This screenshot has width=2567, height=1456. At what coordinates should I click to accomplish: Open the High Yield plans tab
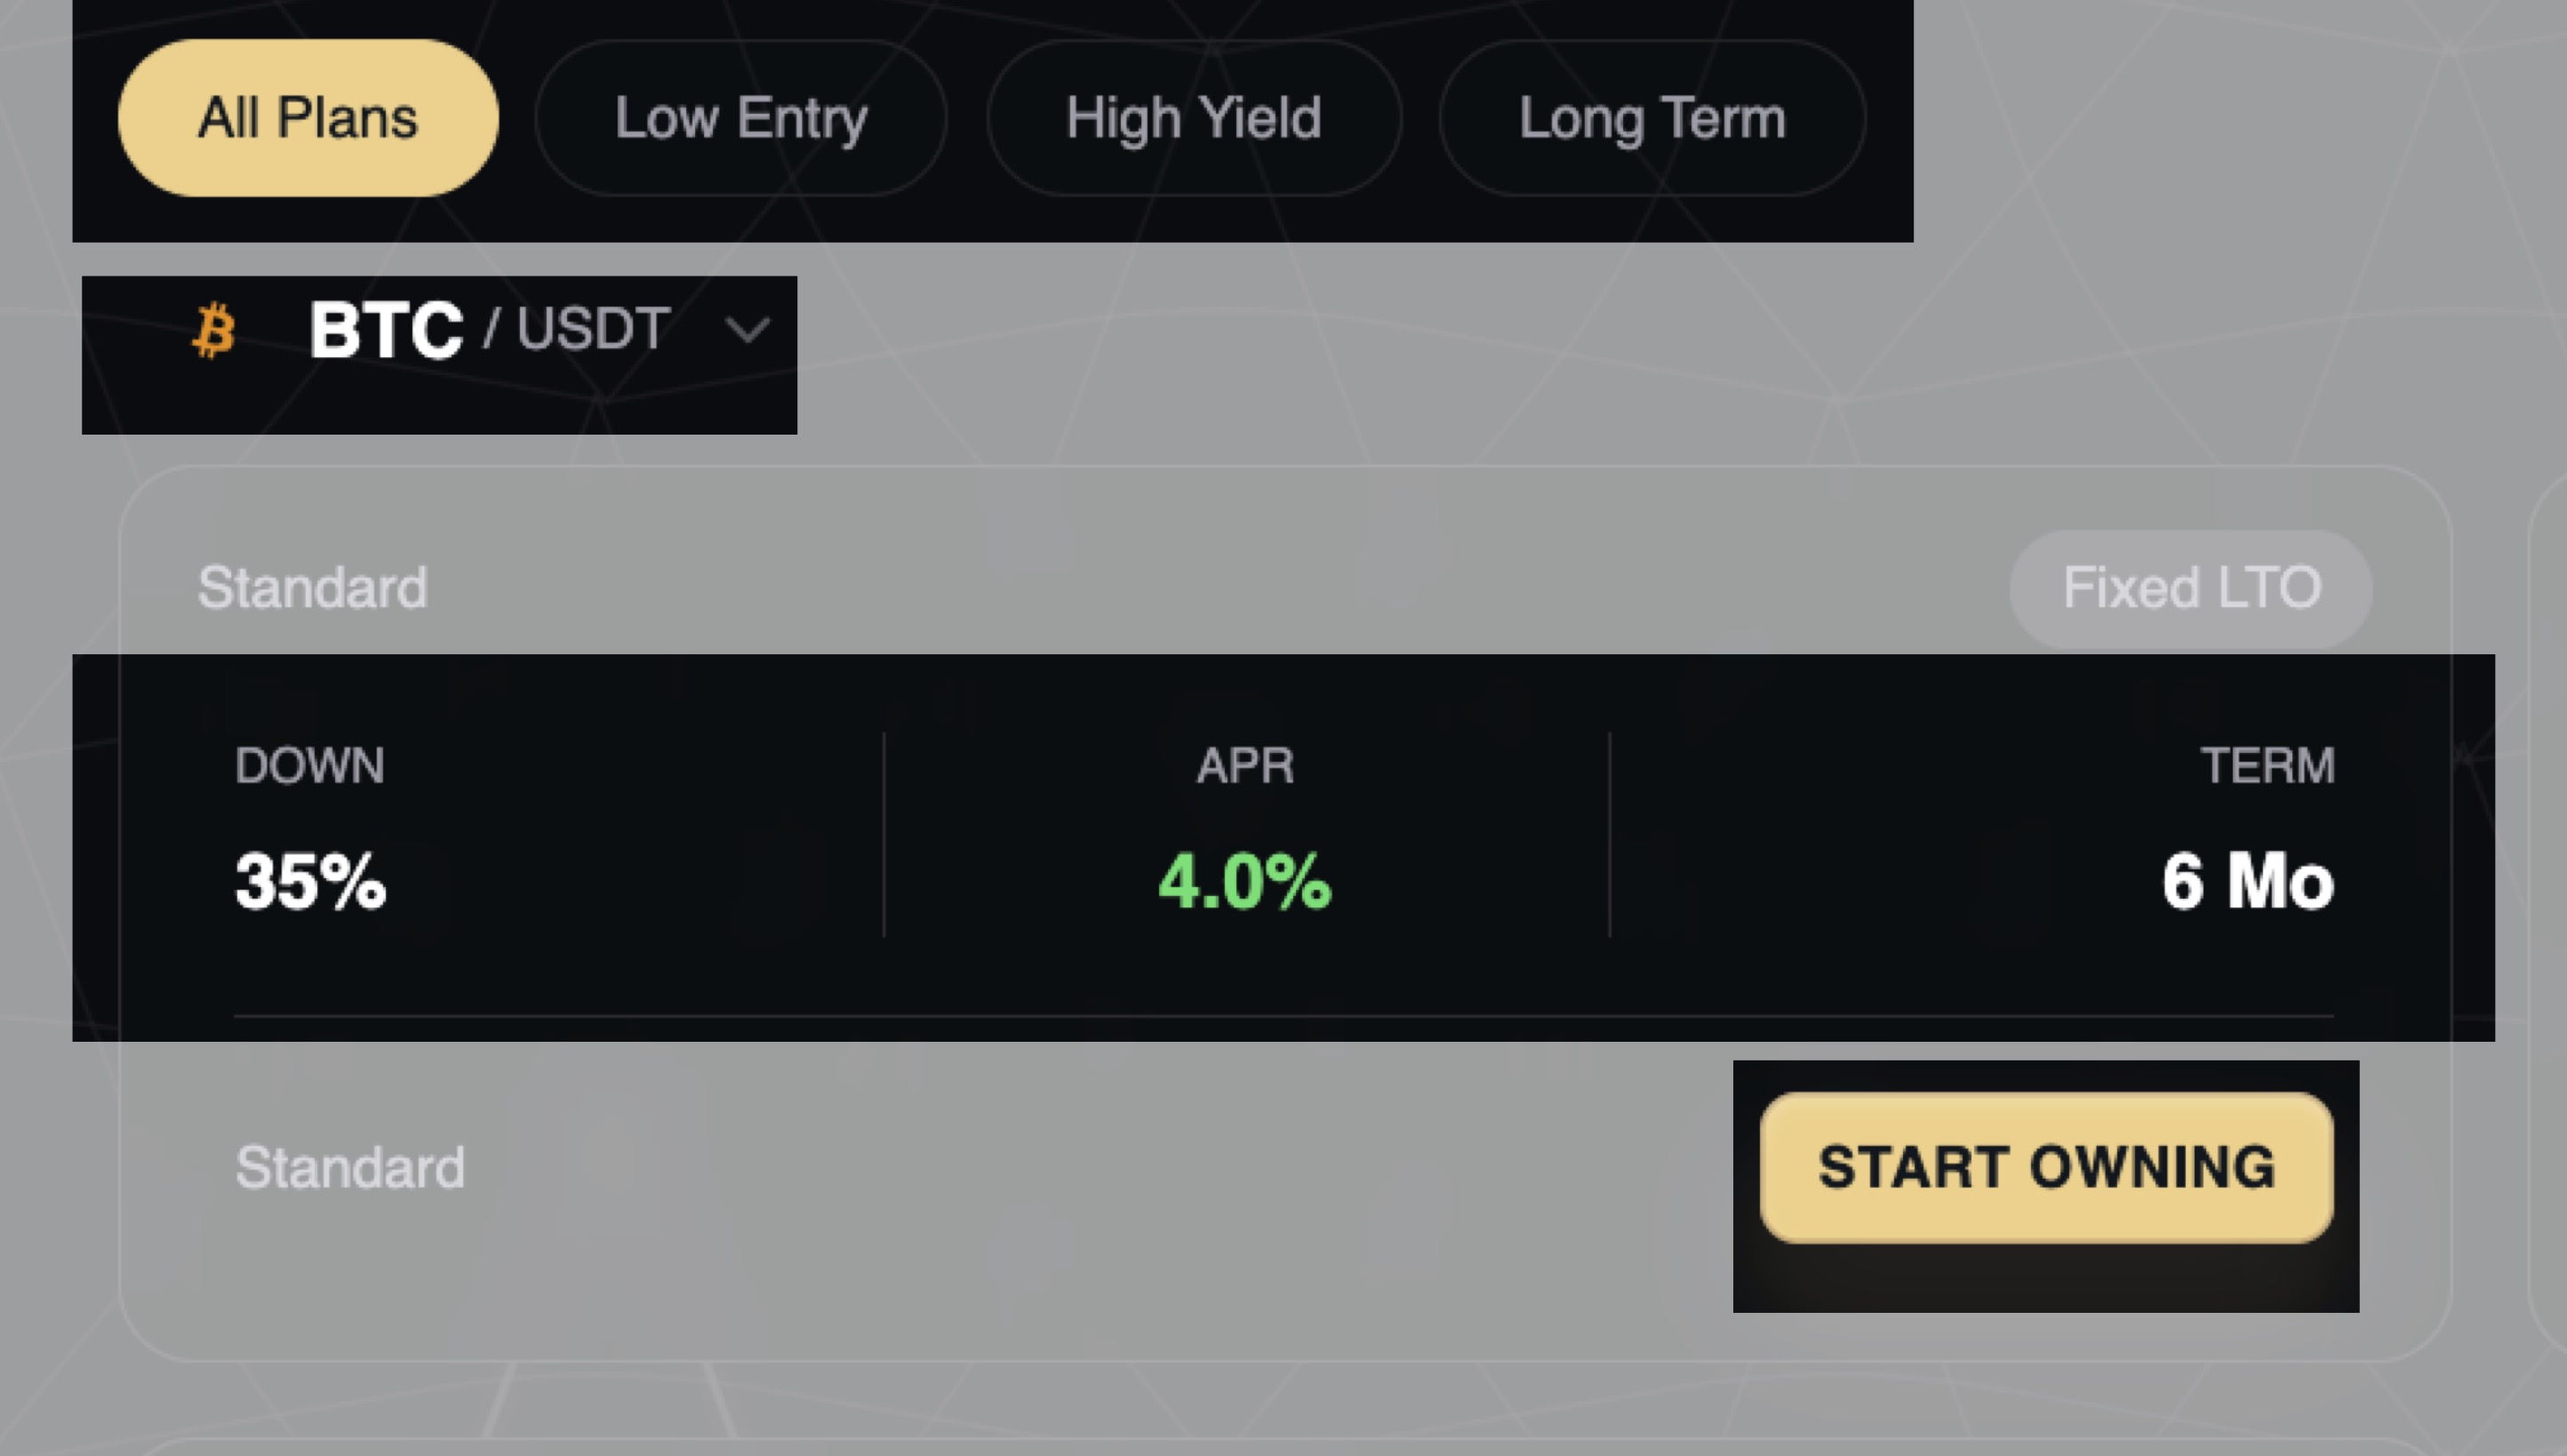[x=1193, y=118]
